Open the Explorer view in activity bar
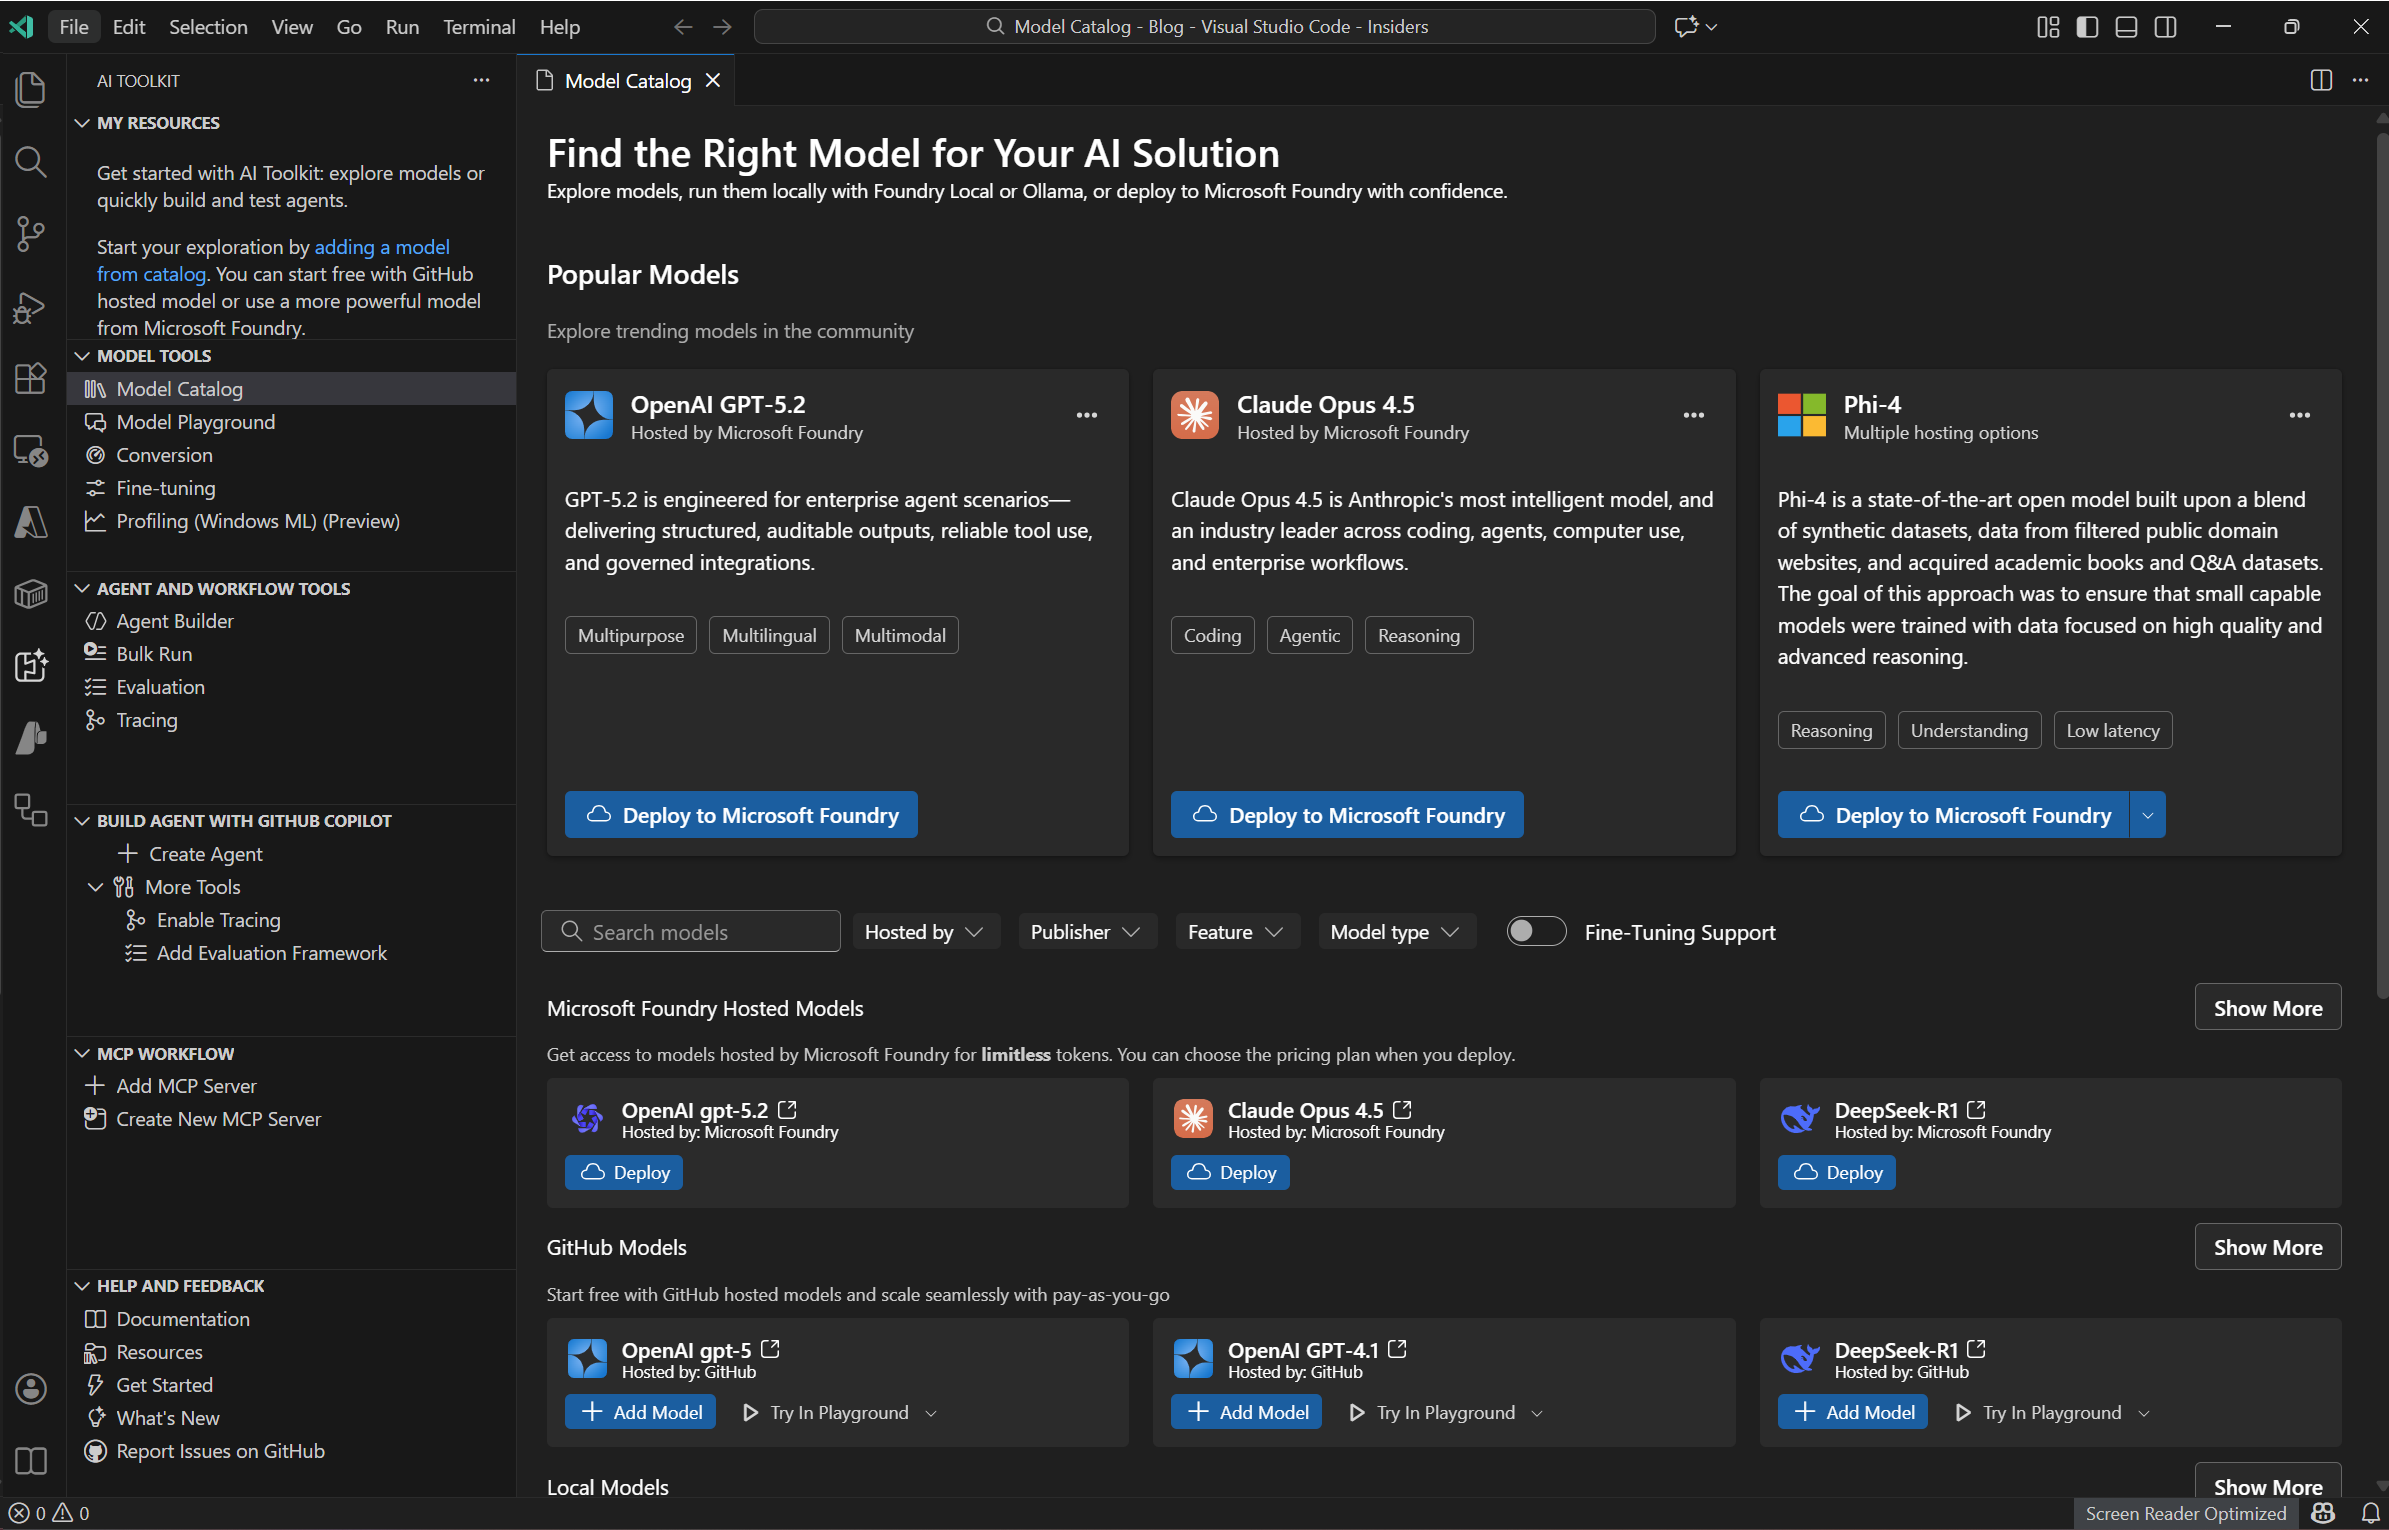2389x1530 pixels. pyautogui.click(x=31, y=89)
